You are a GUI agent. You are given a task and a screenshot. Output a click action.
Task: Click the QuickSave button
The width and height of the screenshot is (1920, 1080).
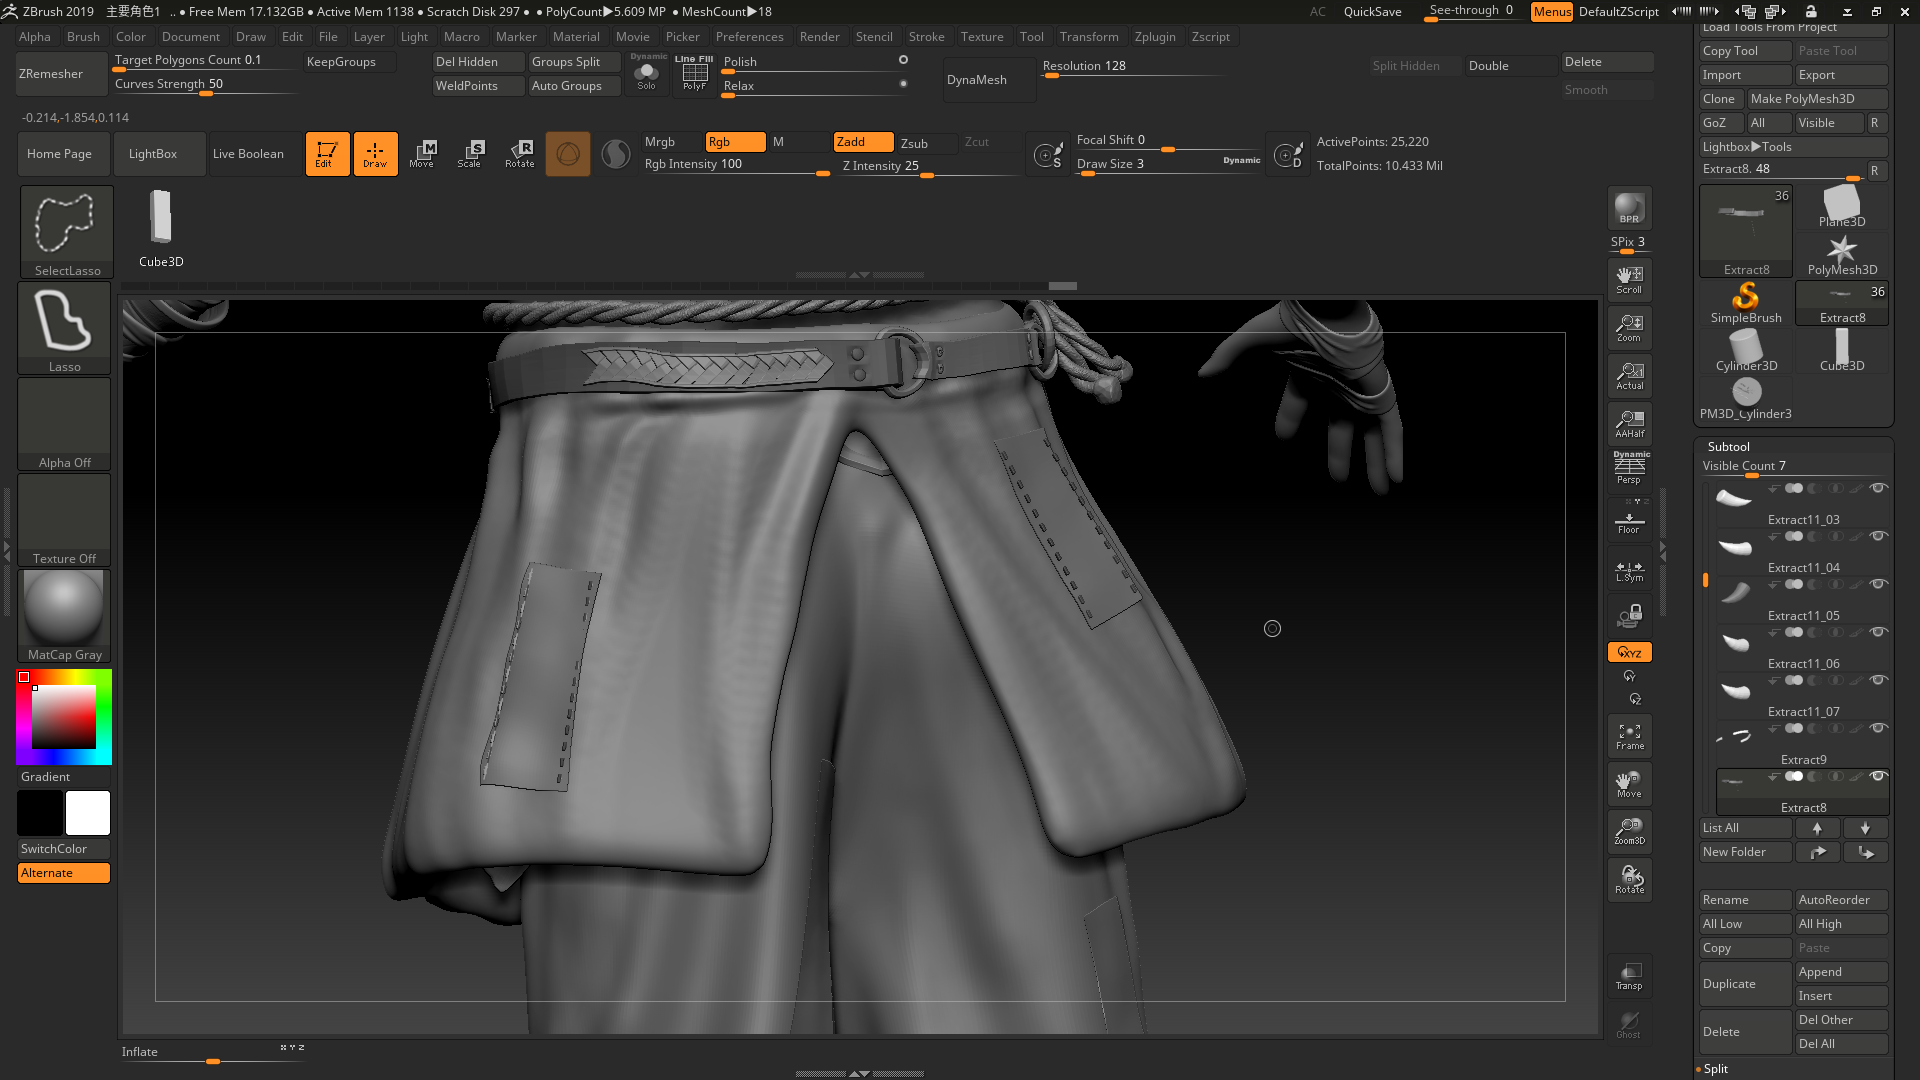click(1372, 12)
